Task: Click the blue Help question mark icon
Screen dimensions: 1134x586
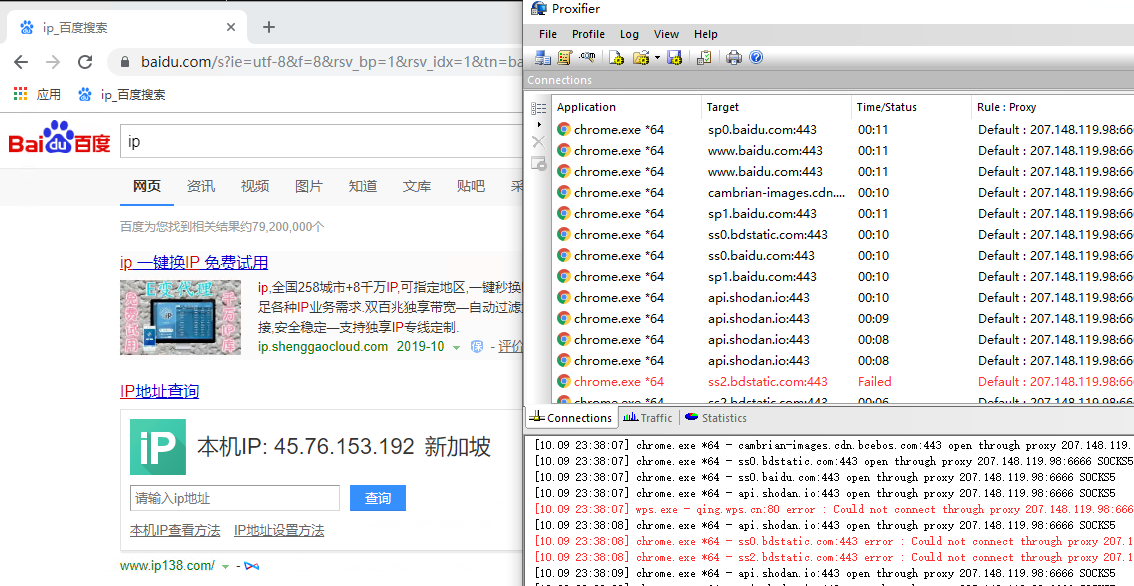Action: click(756, 58)
